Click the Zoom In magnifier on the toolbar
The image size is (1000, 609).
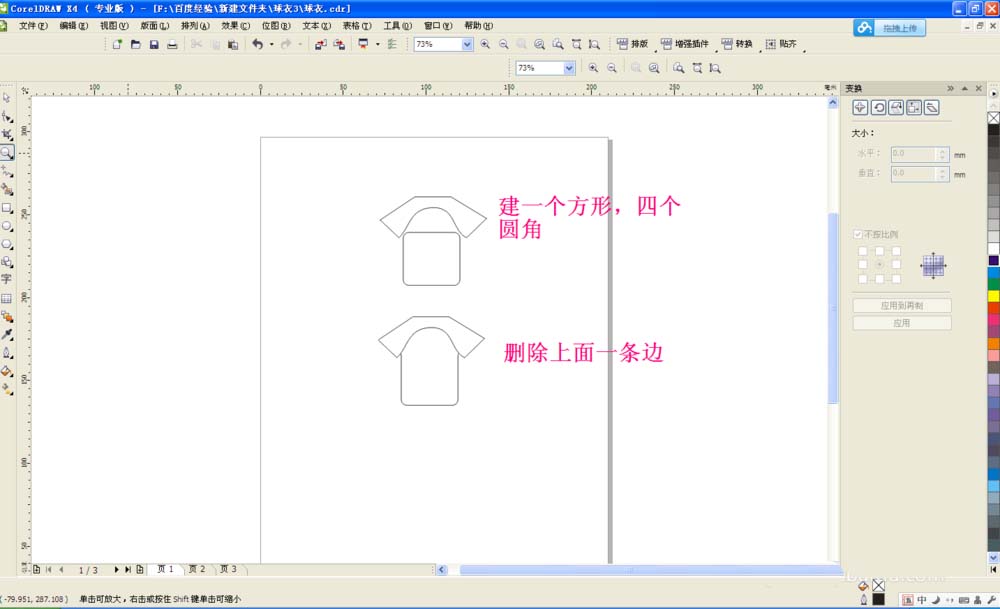tap(487, 44)
